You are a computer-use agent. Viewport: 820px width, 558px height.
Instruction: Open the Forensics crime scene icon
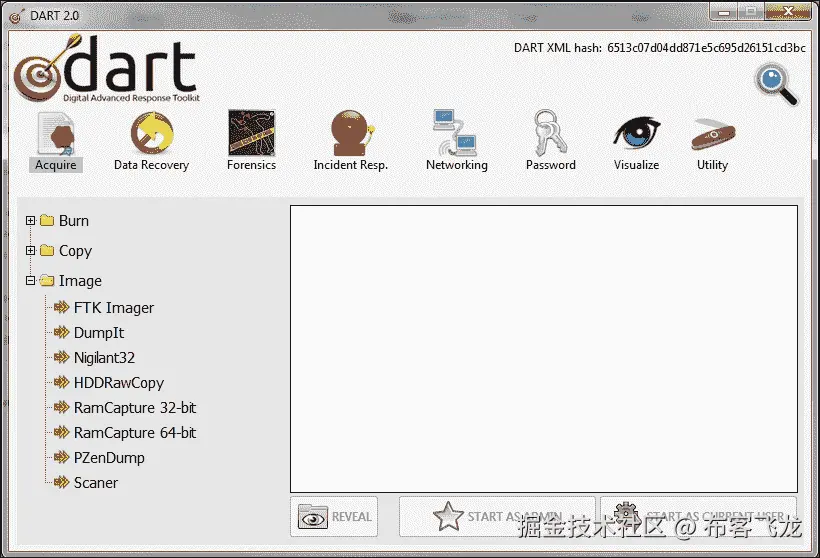252,133
